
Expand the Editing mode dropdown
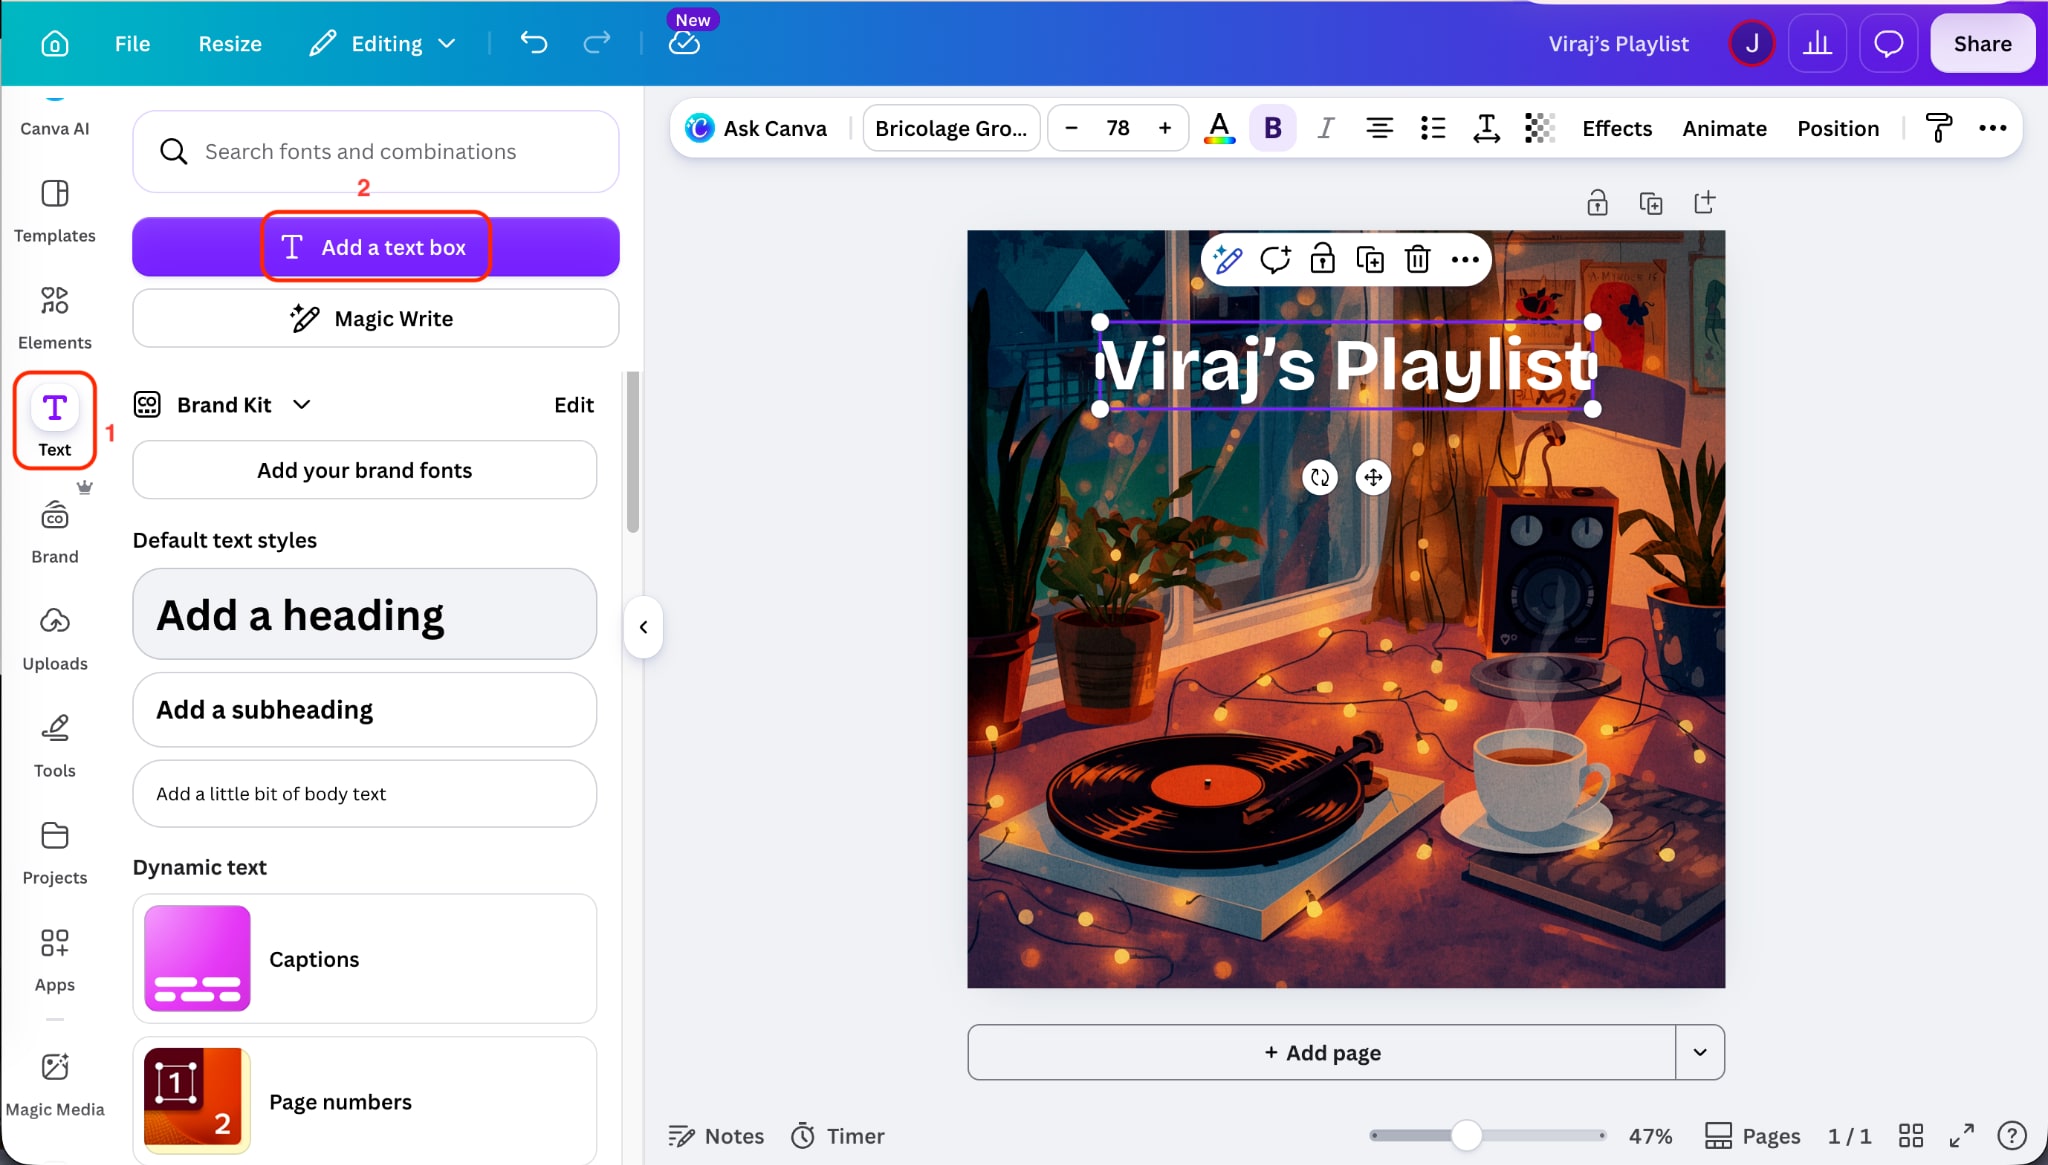[383, 43]
